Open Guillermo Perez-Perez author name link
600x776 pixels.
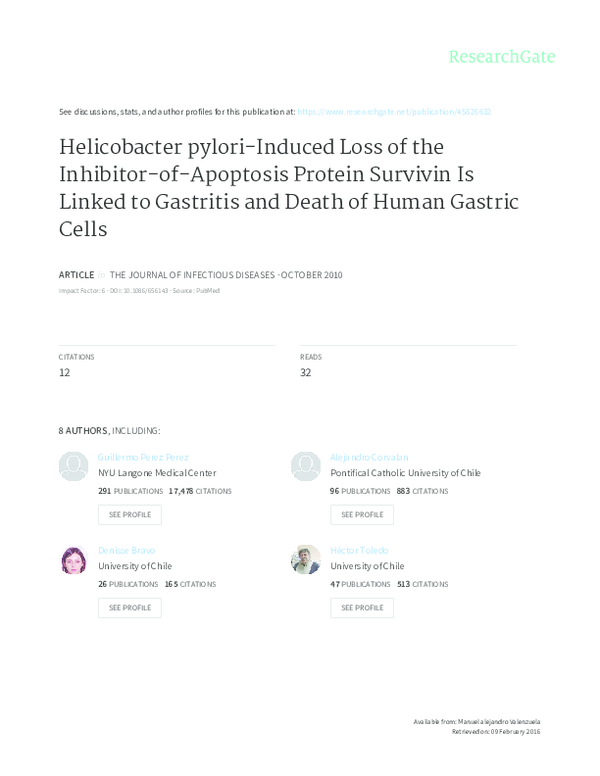click(143, 457)
